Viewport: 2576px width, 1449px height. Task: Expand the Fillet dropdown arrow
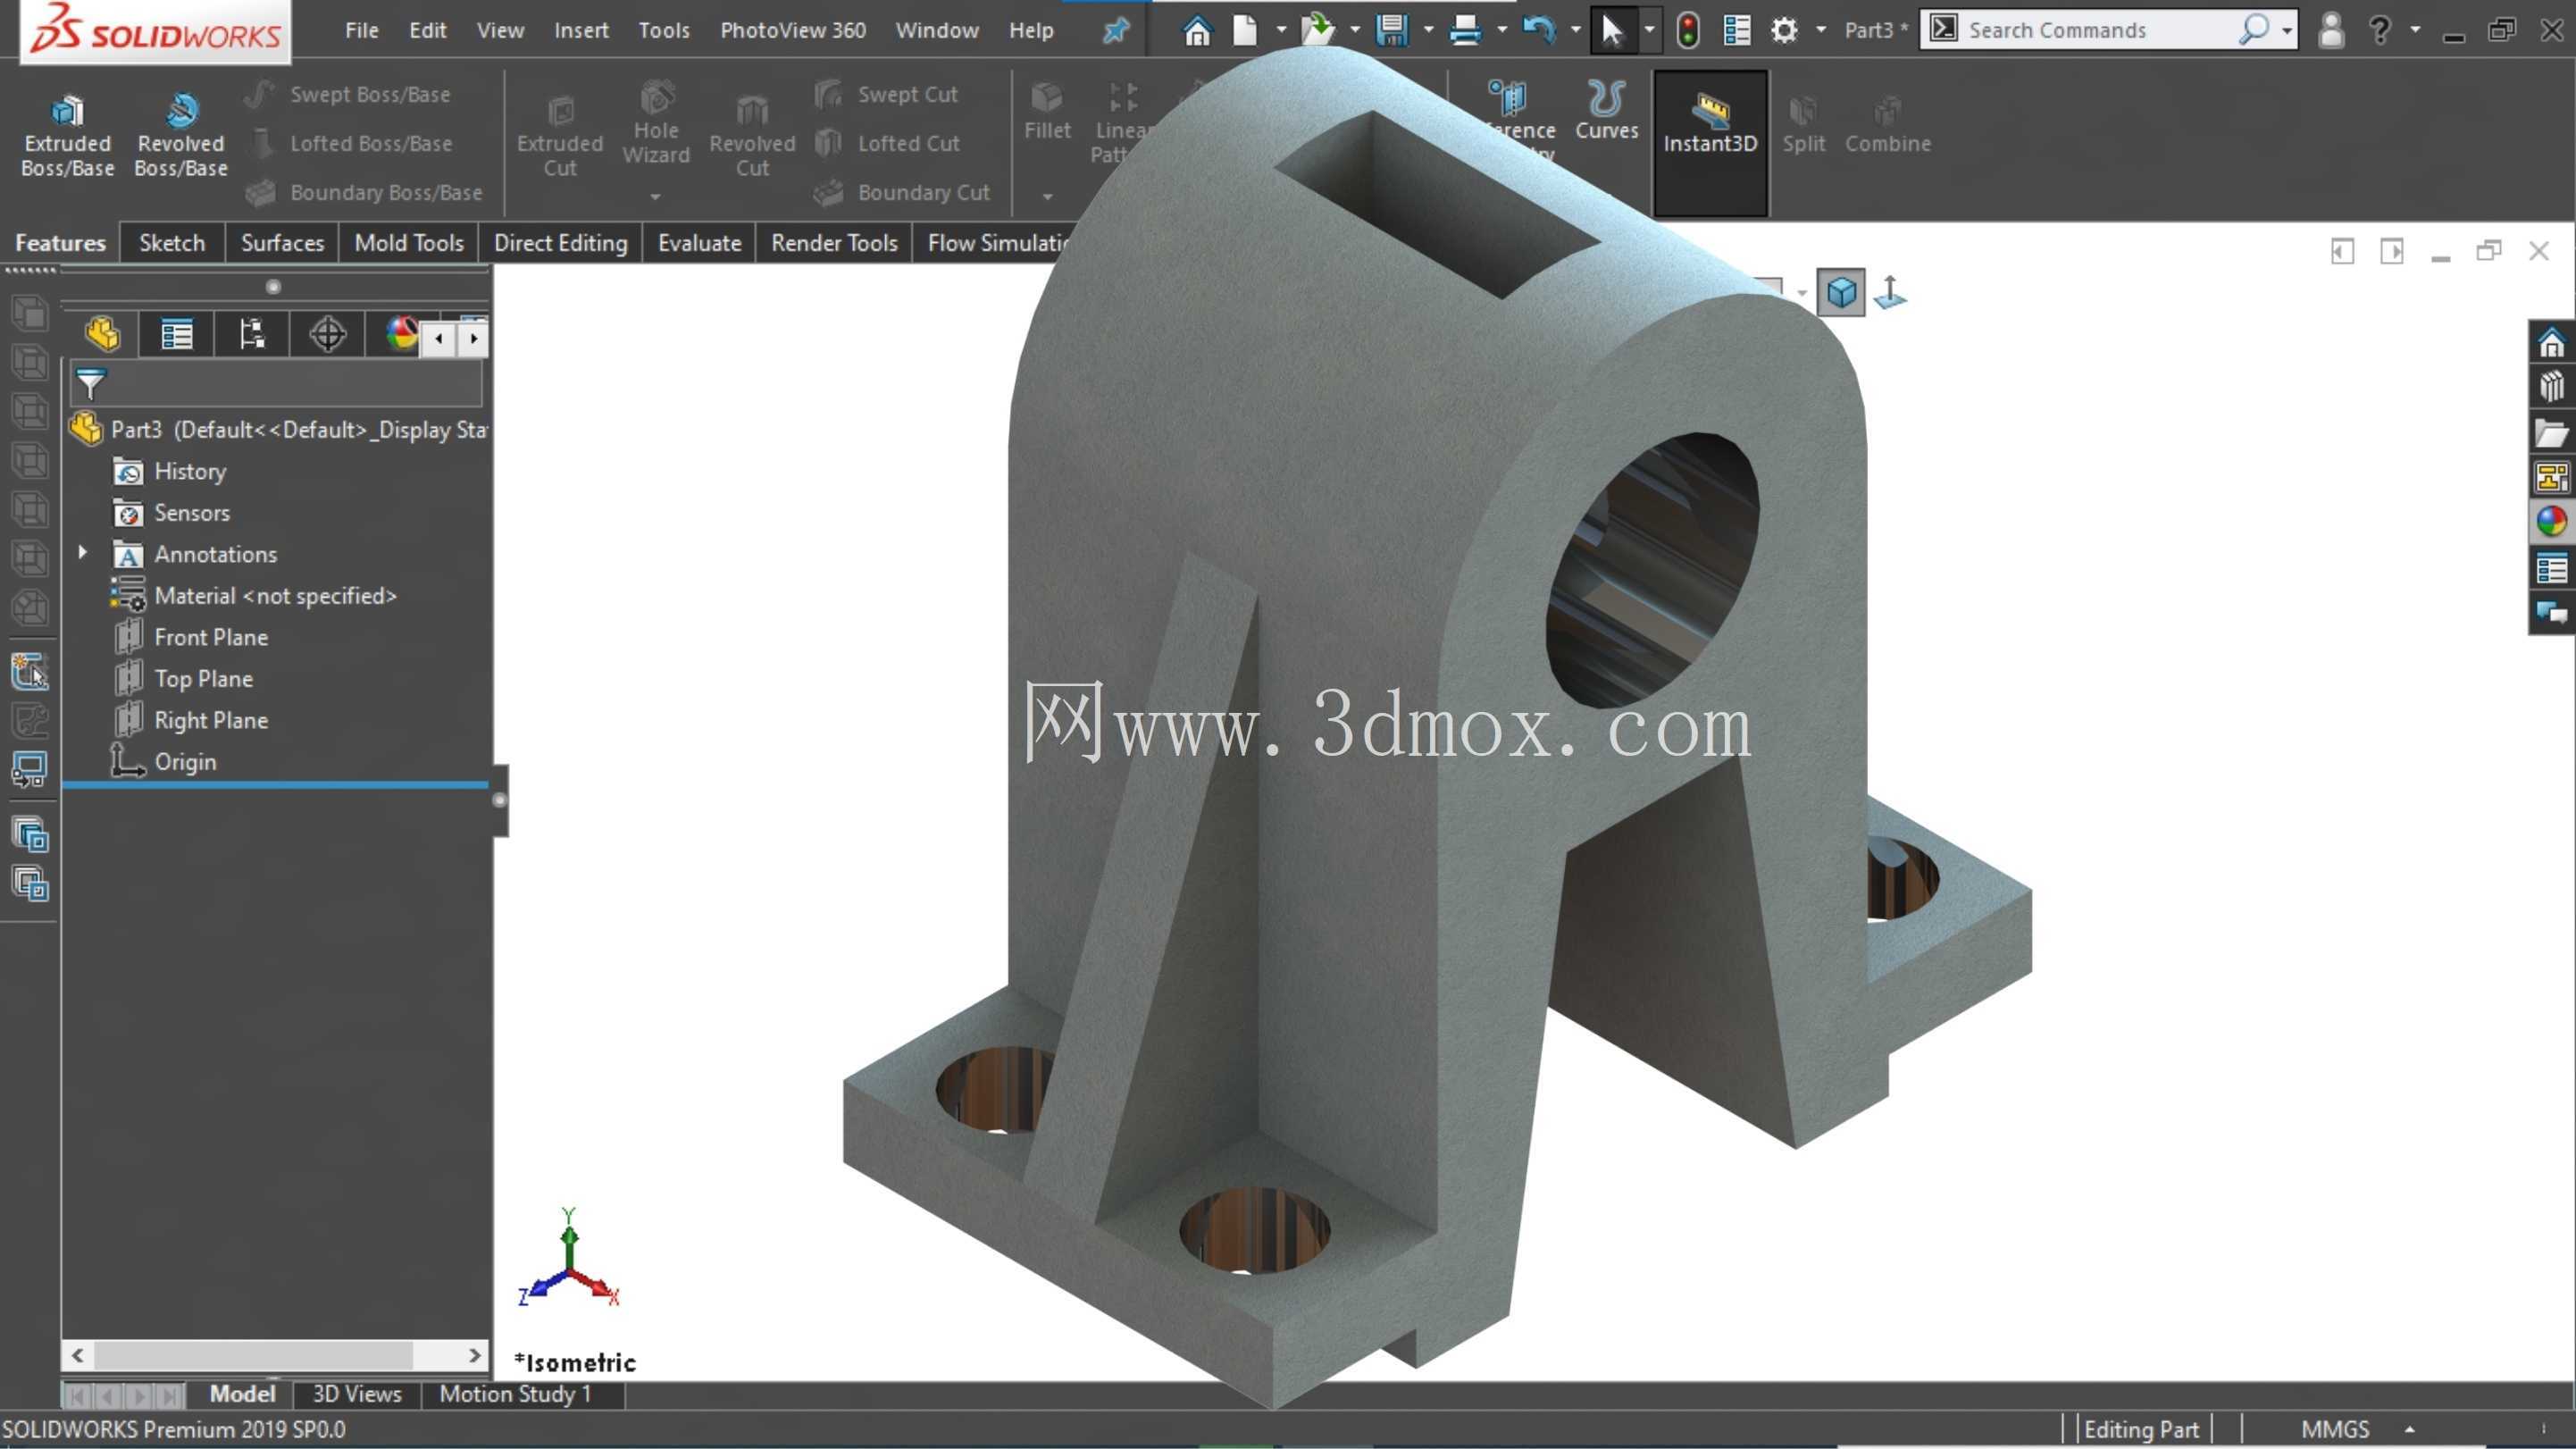1047,196
